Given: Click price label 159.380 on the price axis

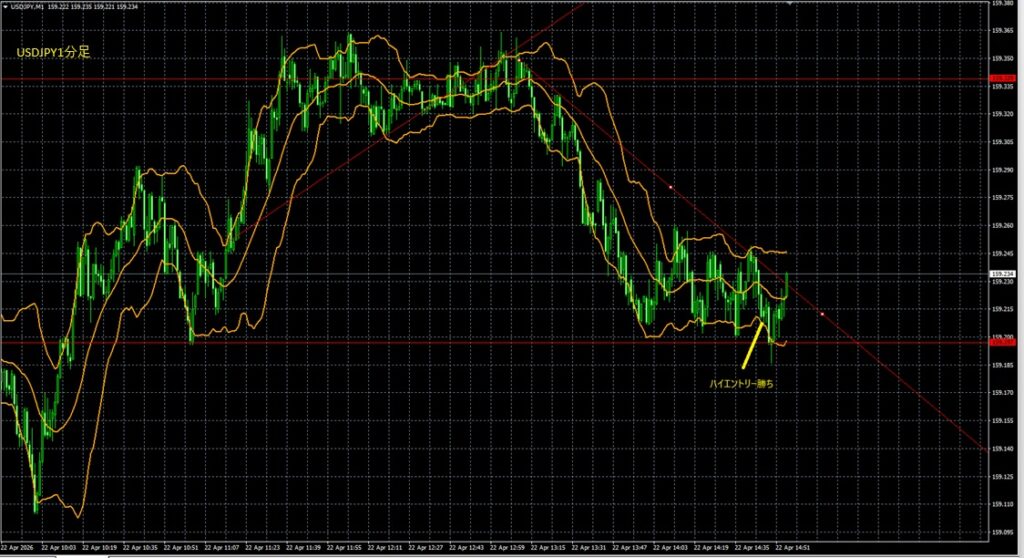Looking at the screenshot, I should click(x=1002, y=3).
